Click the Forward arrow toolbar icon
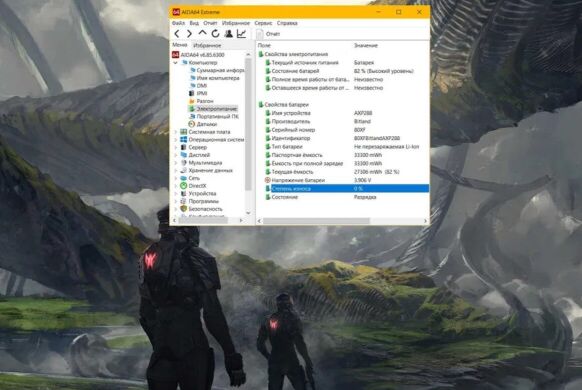The width and height of the screenshot is (582, 390). pos(189,34)
